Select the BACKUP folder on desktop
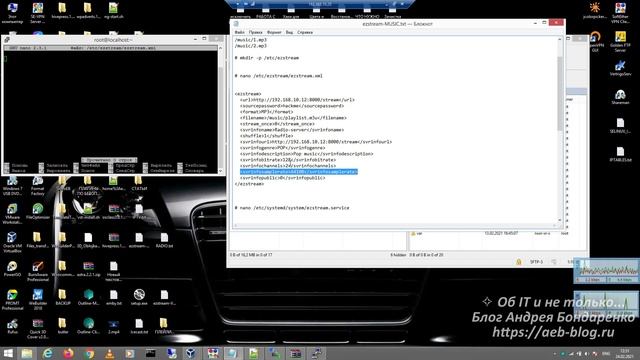Viewport: 640px width, 360px height. click(x=62, y=297)
